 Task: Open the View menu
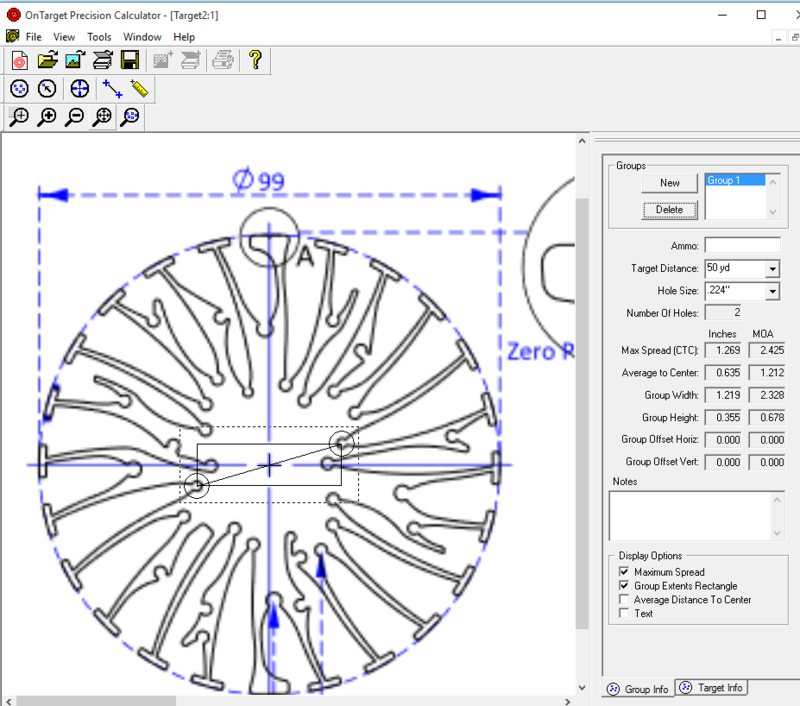[64, 37]
